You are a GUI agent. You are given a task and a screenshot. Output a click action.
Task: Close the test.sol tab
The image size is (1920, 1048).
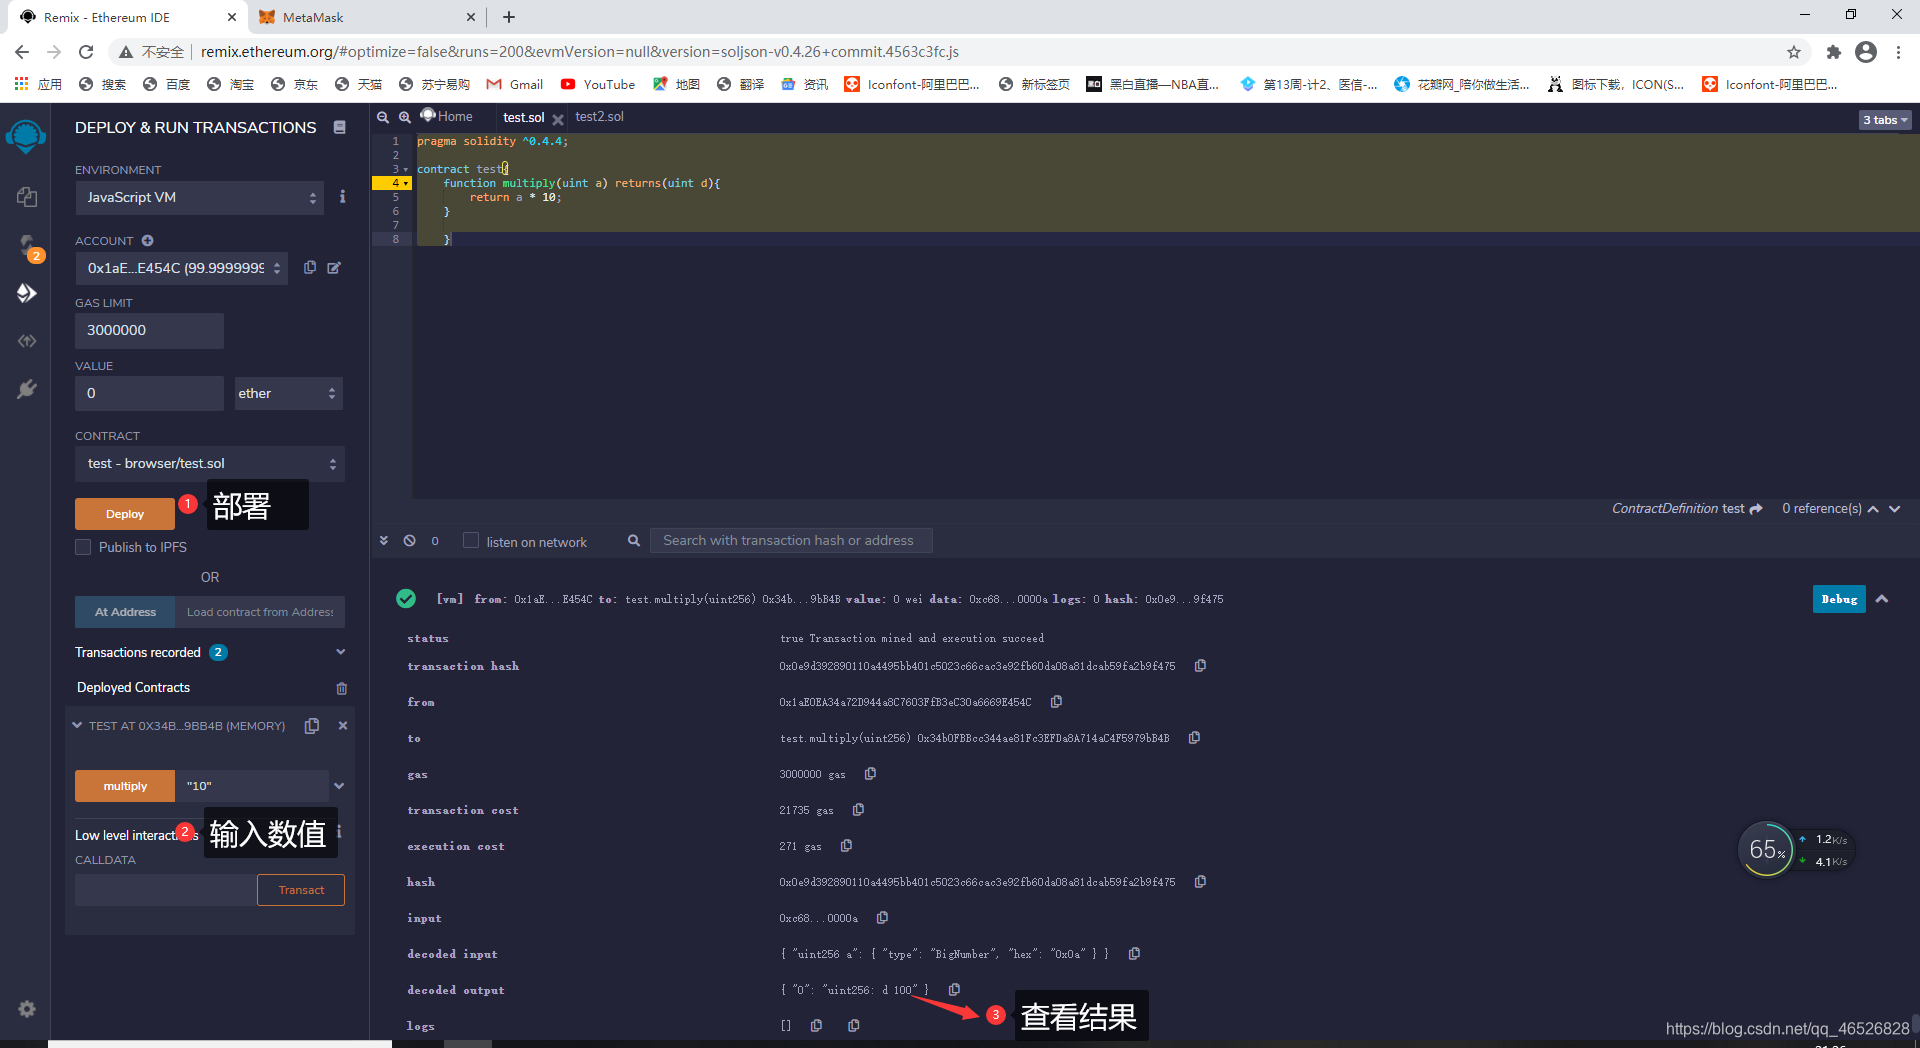(558, 119)
